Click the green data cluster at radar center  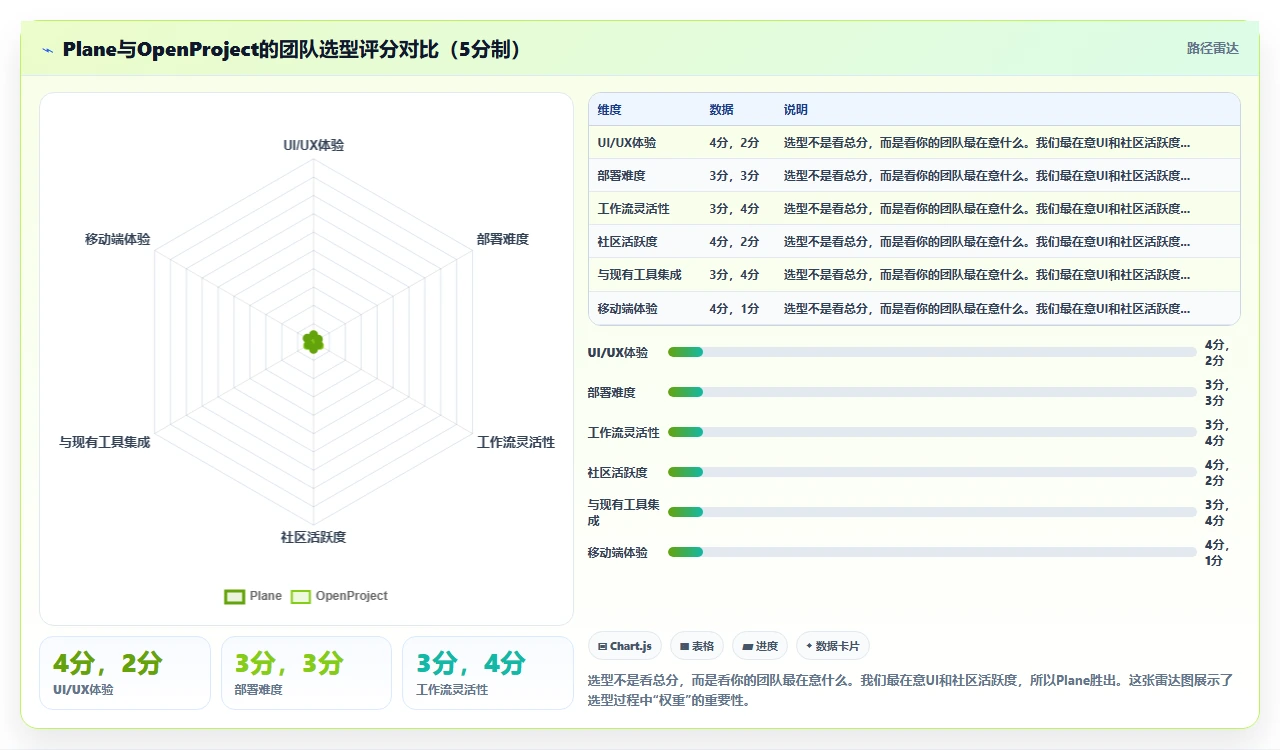tap(313, 342)
